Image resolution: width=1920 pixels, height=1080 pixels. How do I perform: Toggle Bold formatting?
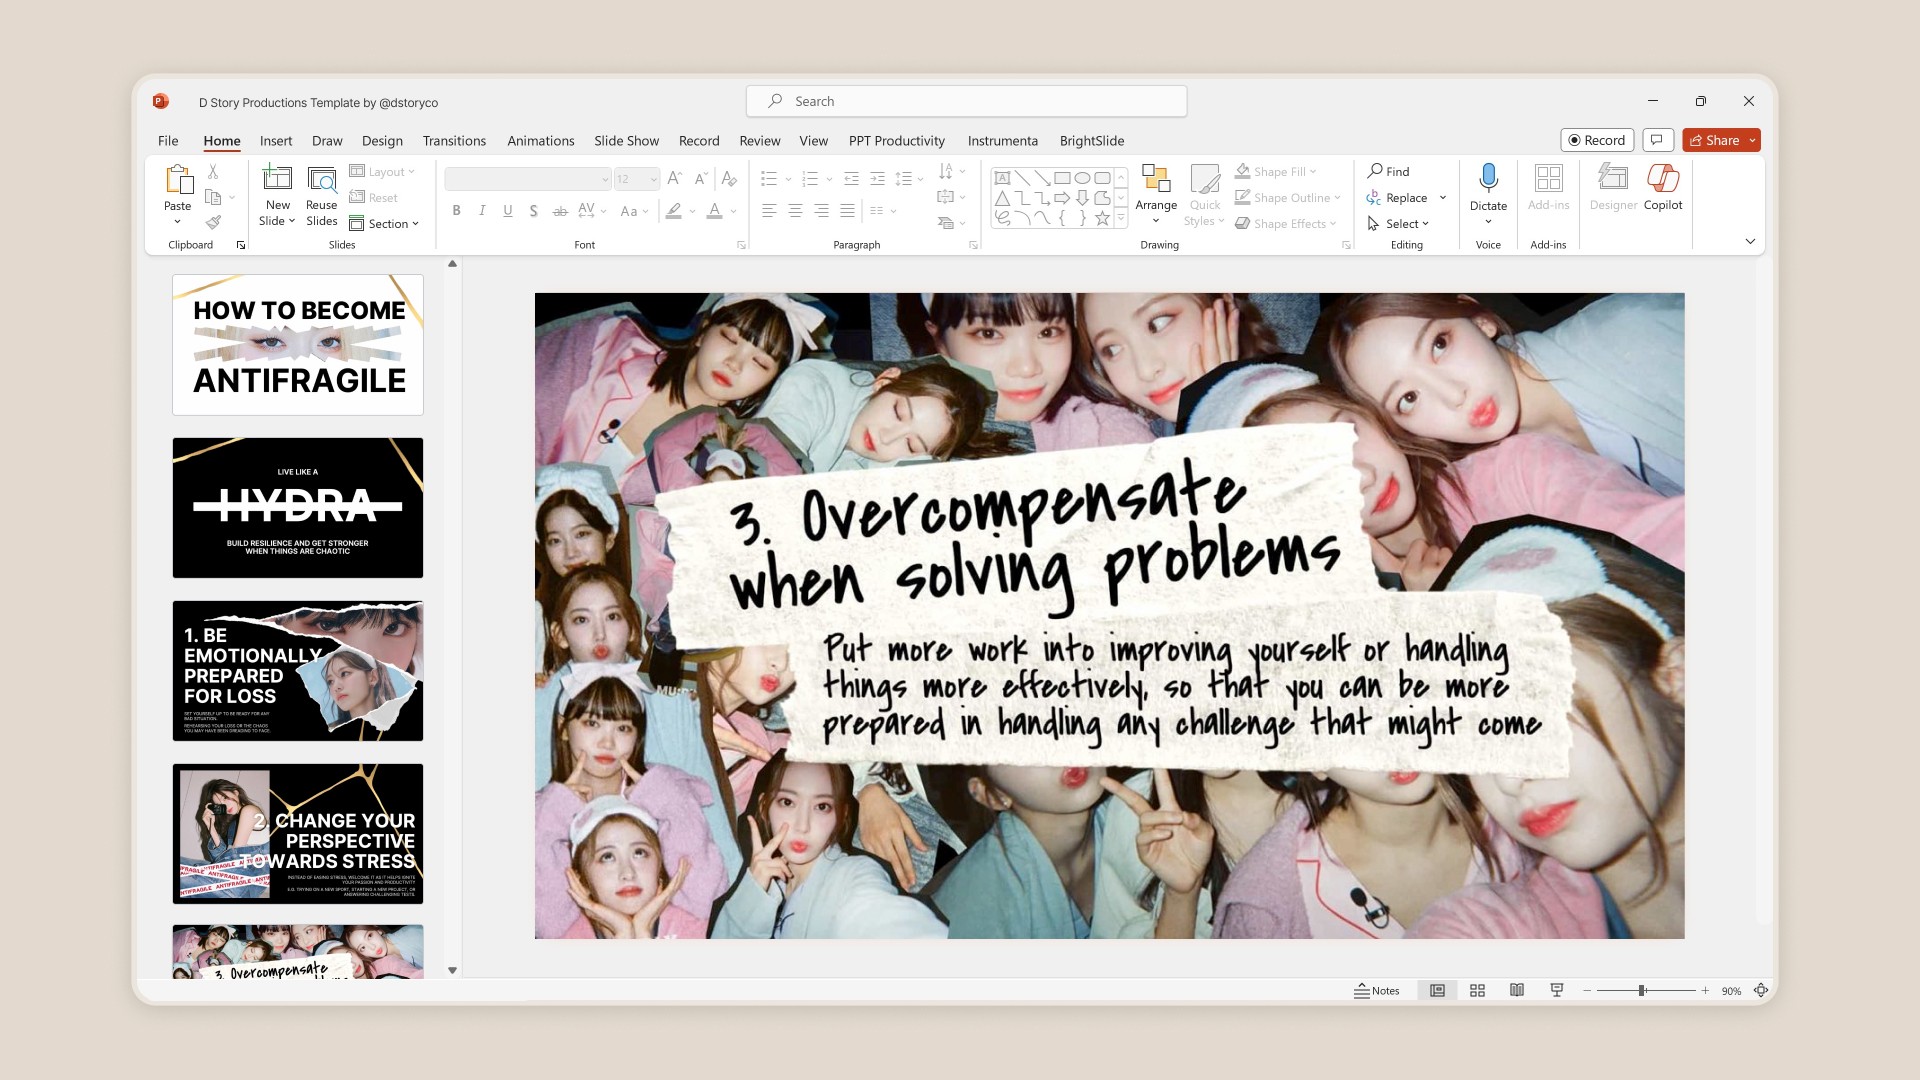[456, 211]
